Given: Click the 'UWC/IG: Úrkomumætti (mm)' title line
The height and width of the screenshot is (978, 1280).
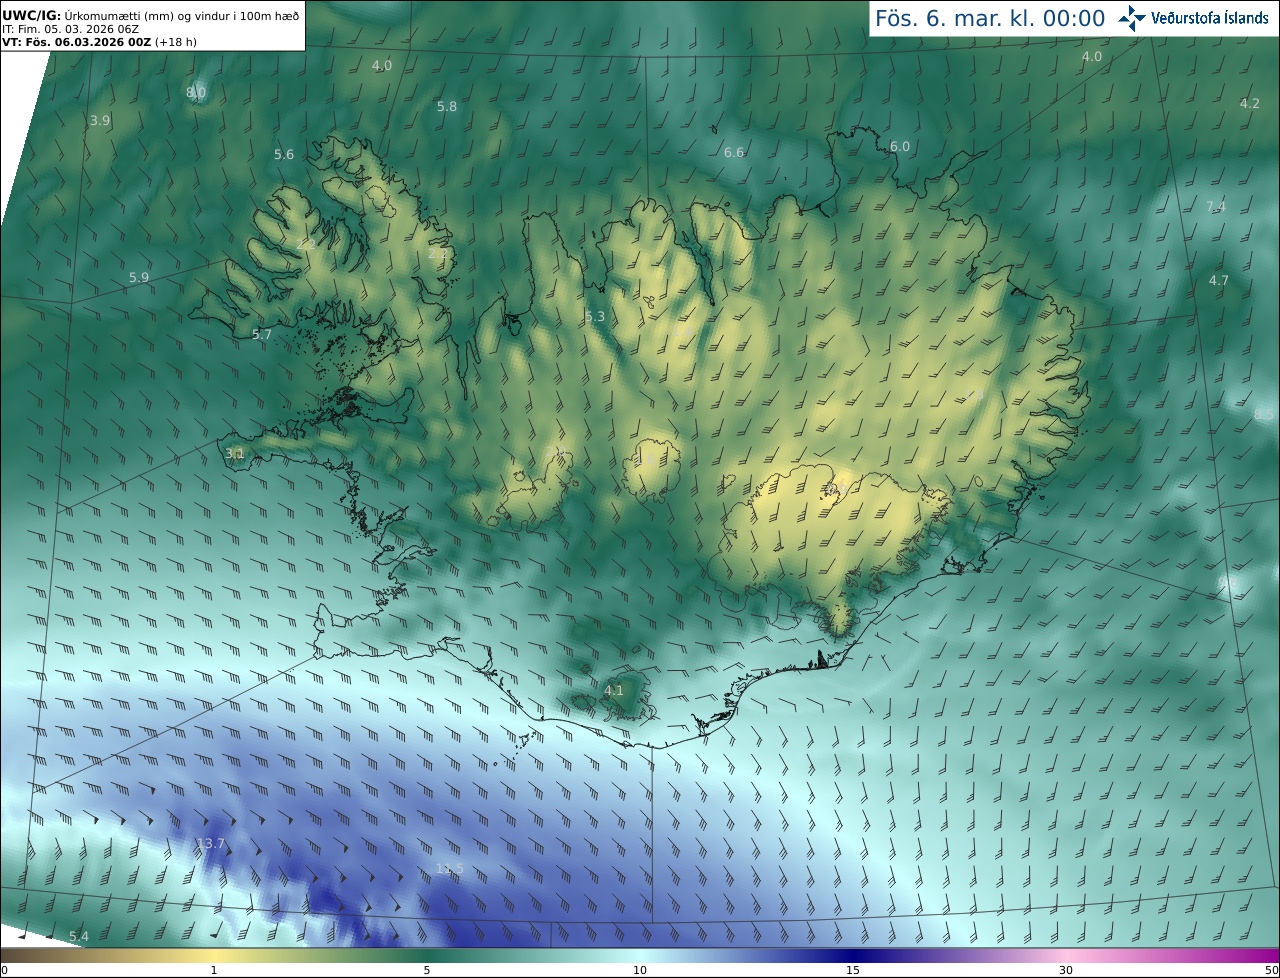Looking at the screenshot, I should [149, 14].
